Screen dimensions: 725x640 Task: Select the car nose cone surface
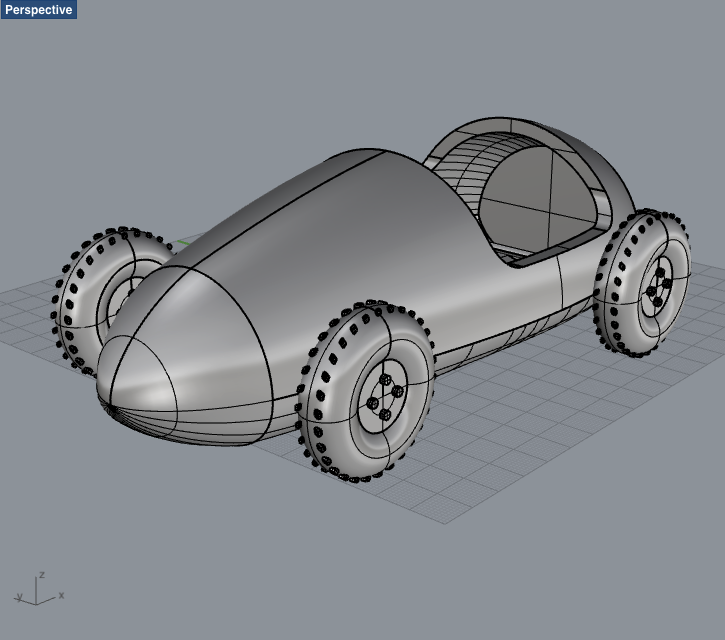(x=185, y=356)
